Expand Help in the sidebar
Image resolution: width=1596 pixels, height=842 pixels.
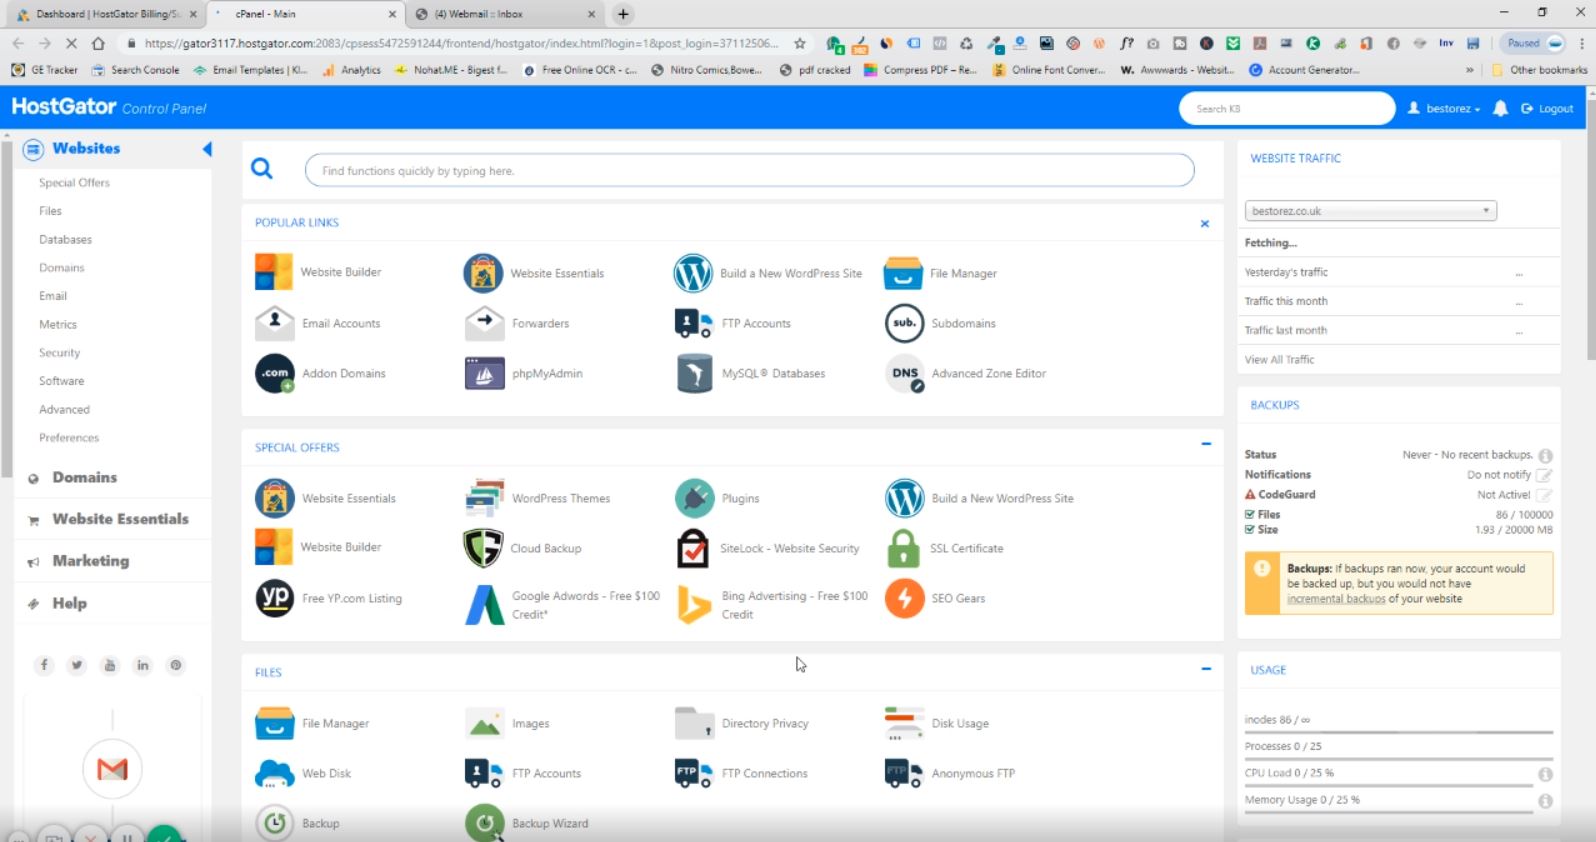point(69,603)
